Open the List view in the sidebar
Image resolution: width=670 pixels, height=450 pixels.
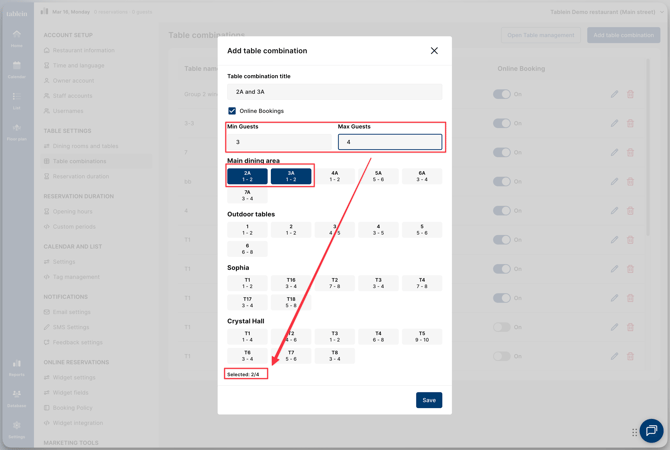(x=16, y=100)
